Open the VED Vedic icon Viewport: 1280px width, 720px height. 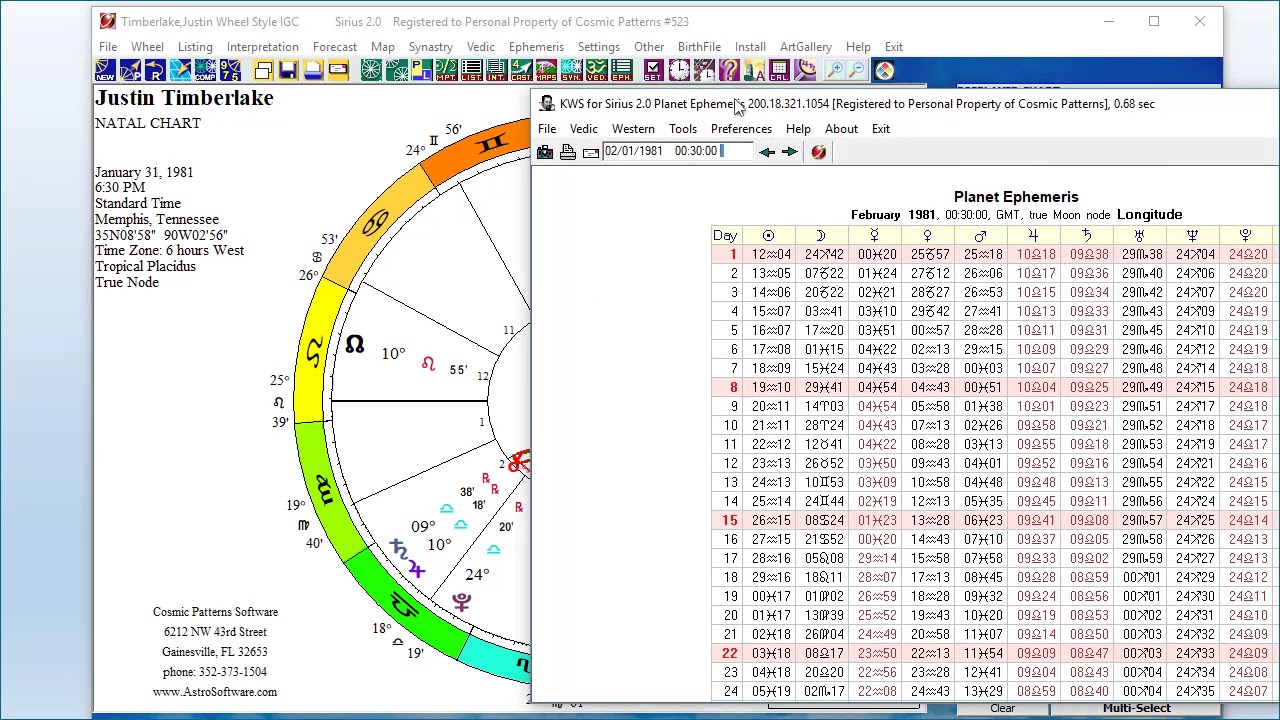(x=596, y=71)
